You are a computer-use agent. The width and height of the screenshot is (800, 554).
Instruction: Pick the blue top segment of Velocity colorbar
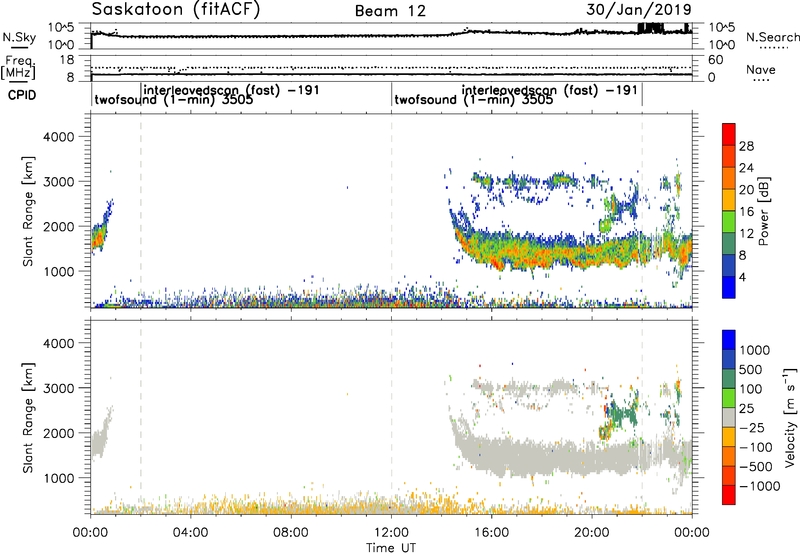click(729, 340)
